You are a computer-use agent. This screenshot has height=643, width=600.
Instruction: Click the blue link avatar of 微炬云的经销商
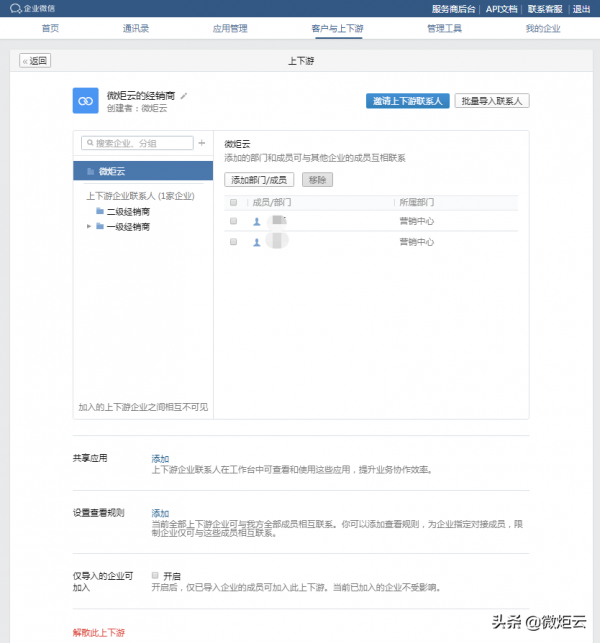86,100
